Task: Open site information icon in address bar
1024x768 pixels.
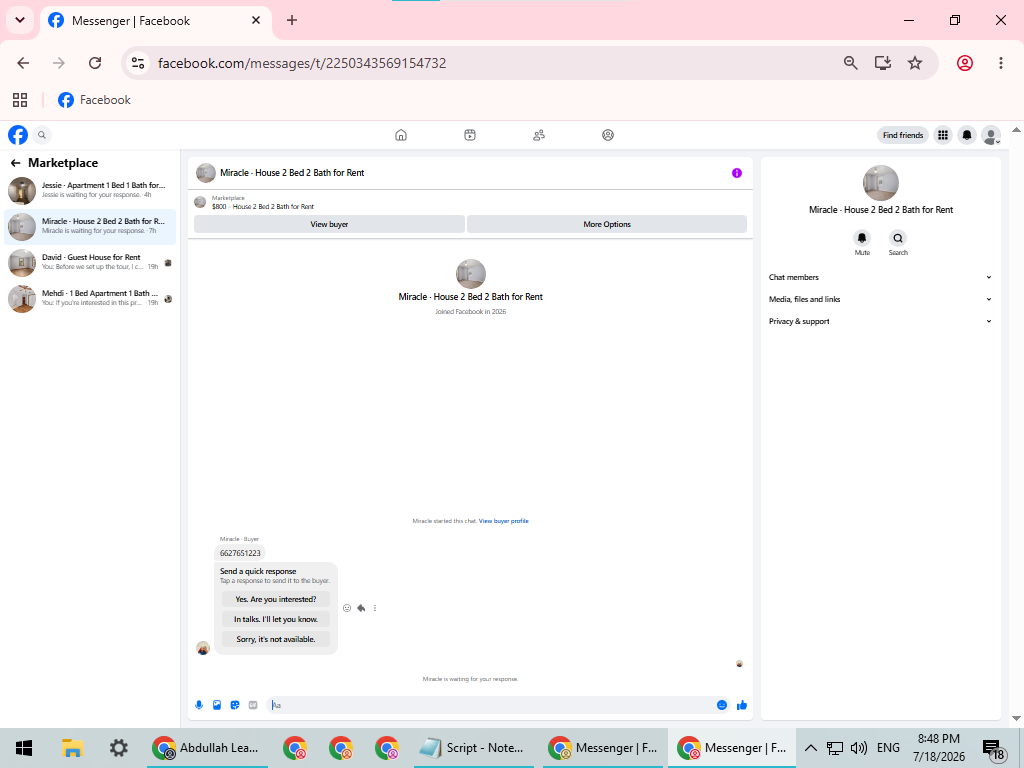Action: click(138, 63)
